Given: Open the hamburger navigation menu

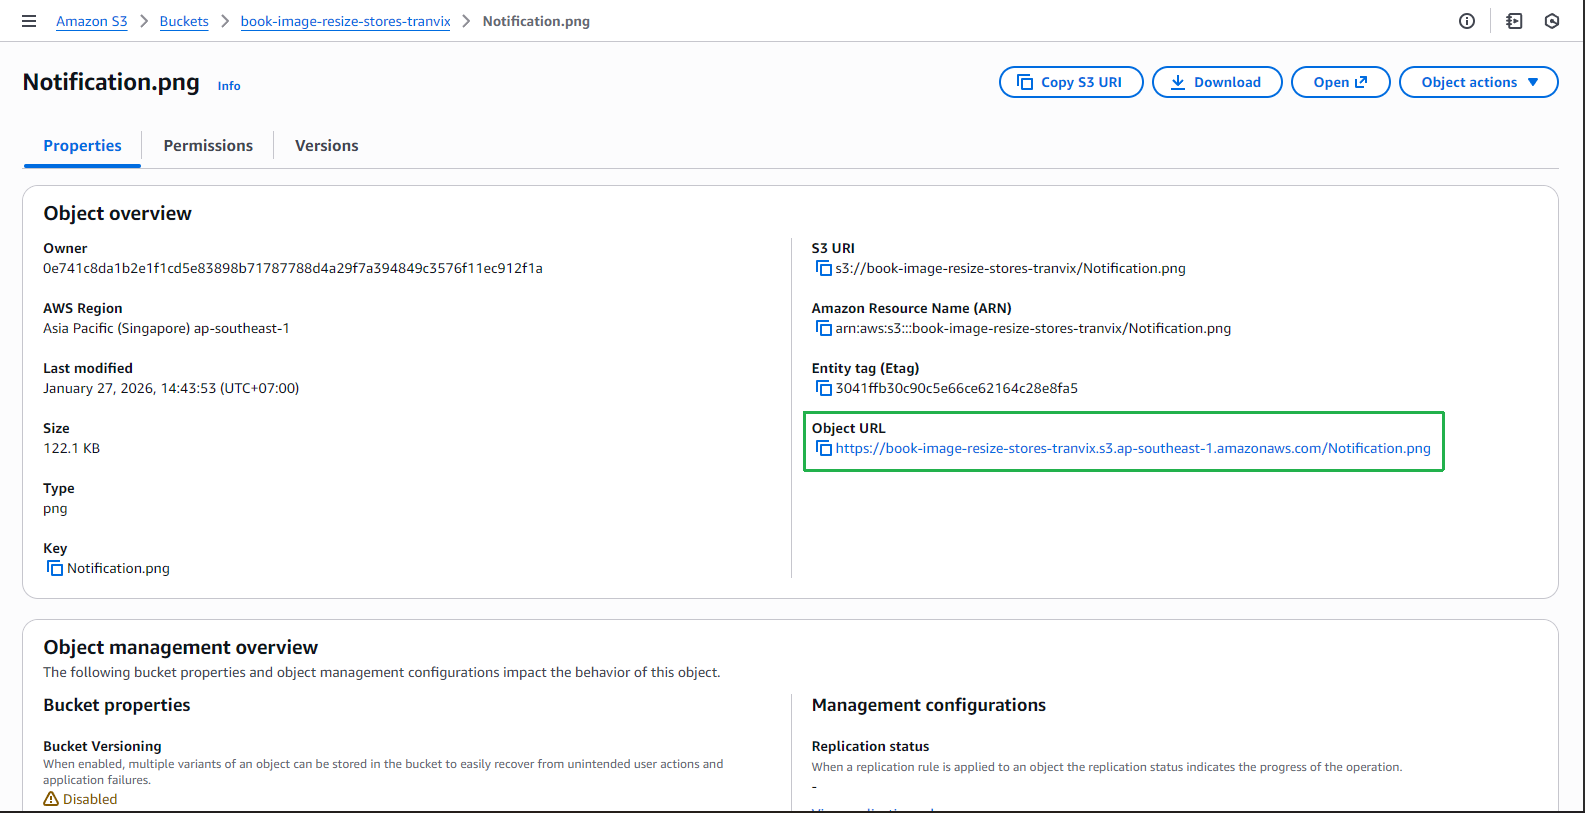Looking at the screenshot, I should point(29,21).
